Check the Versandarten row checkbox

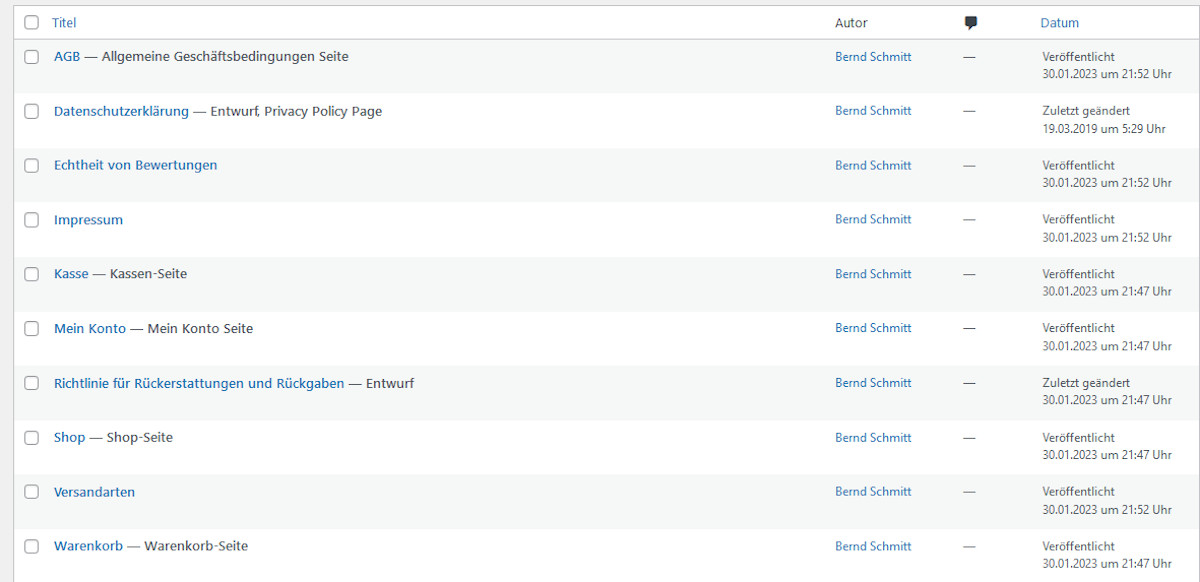(x=32, y=492)
